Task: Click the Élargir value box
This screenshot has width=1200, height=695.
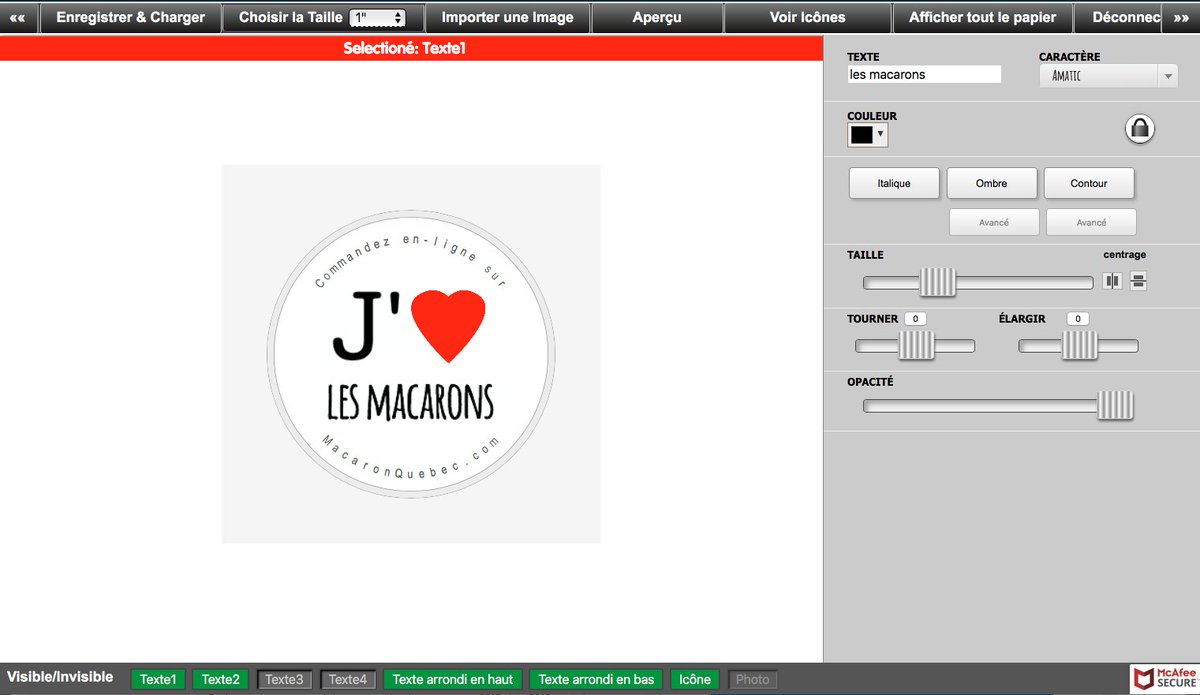Action: point(1078,318)
